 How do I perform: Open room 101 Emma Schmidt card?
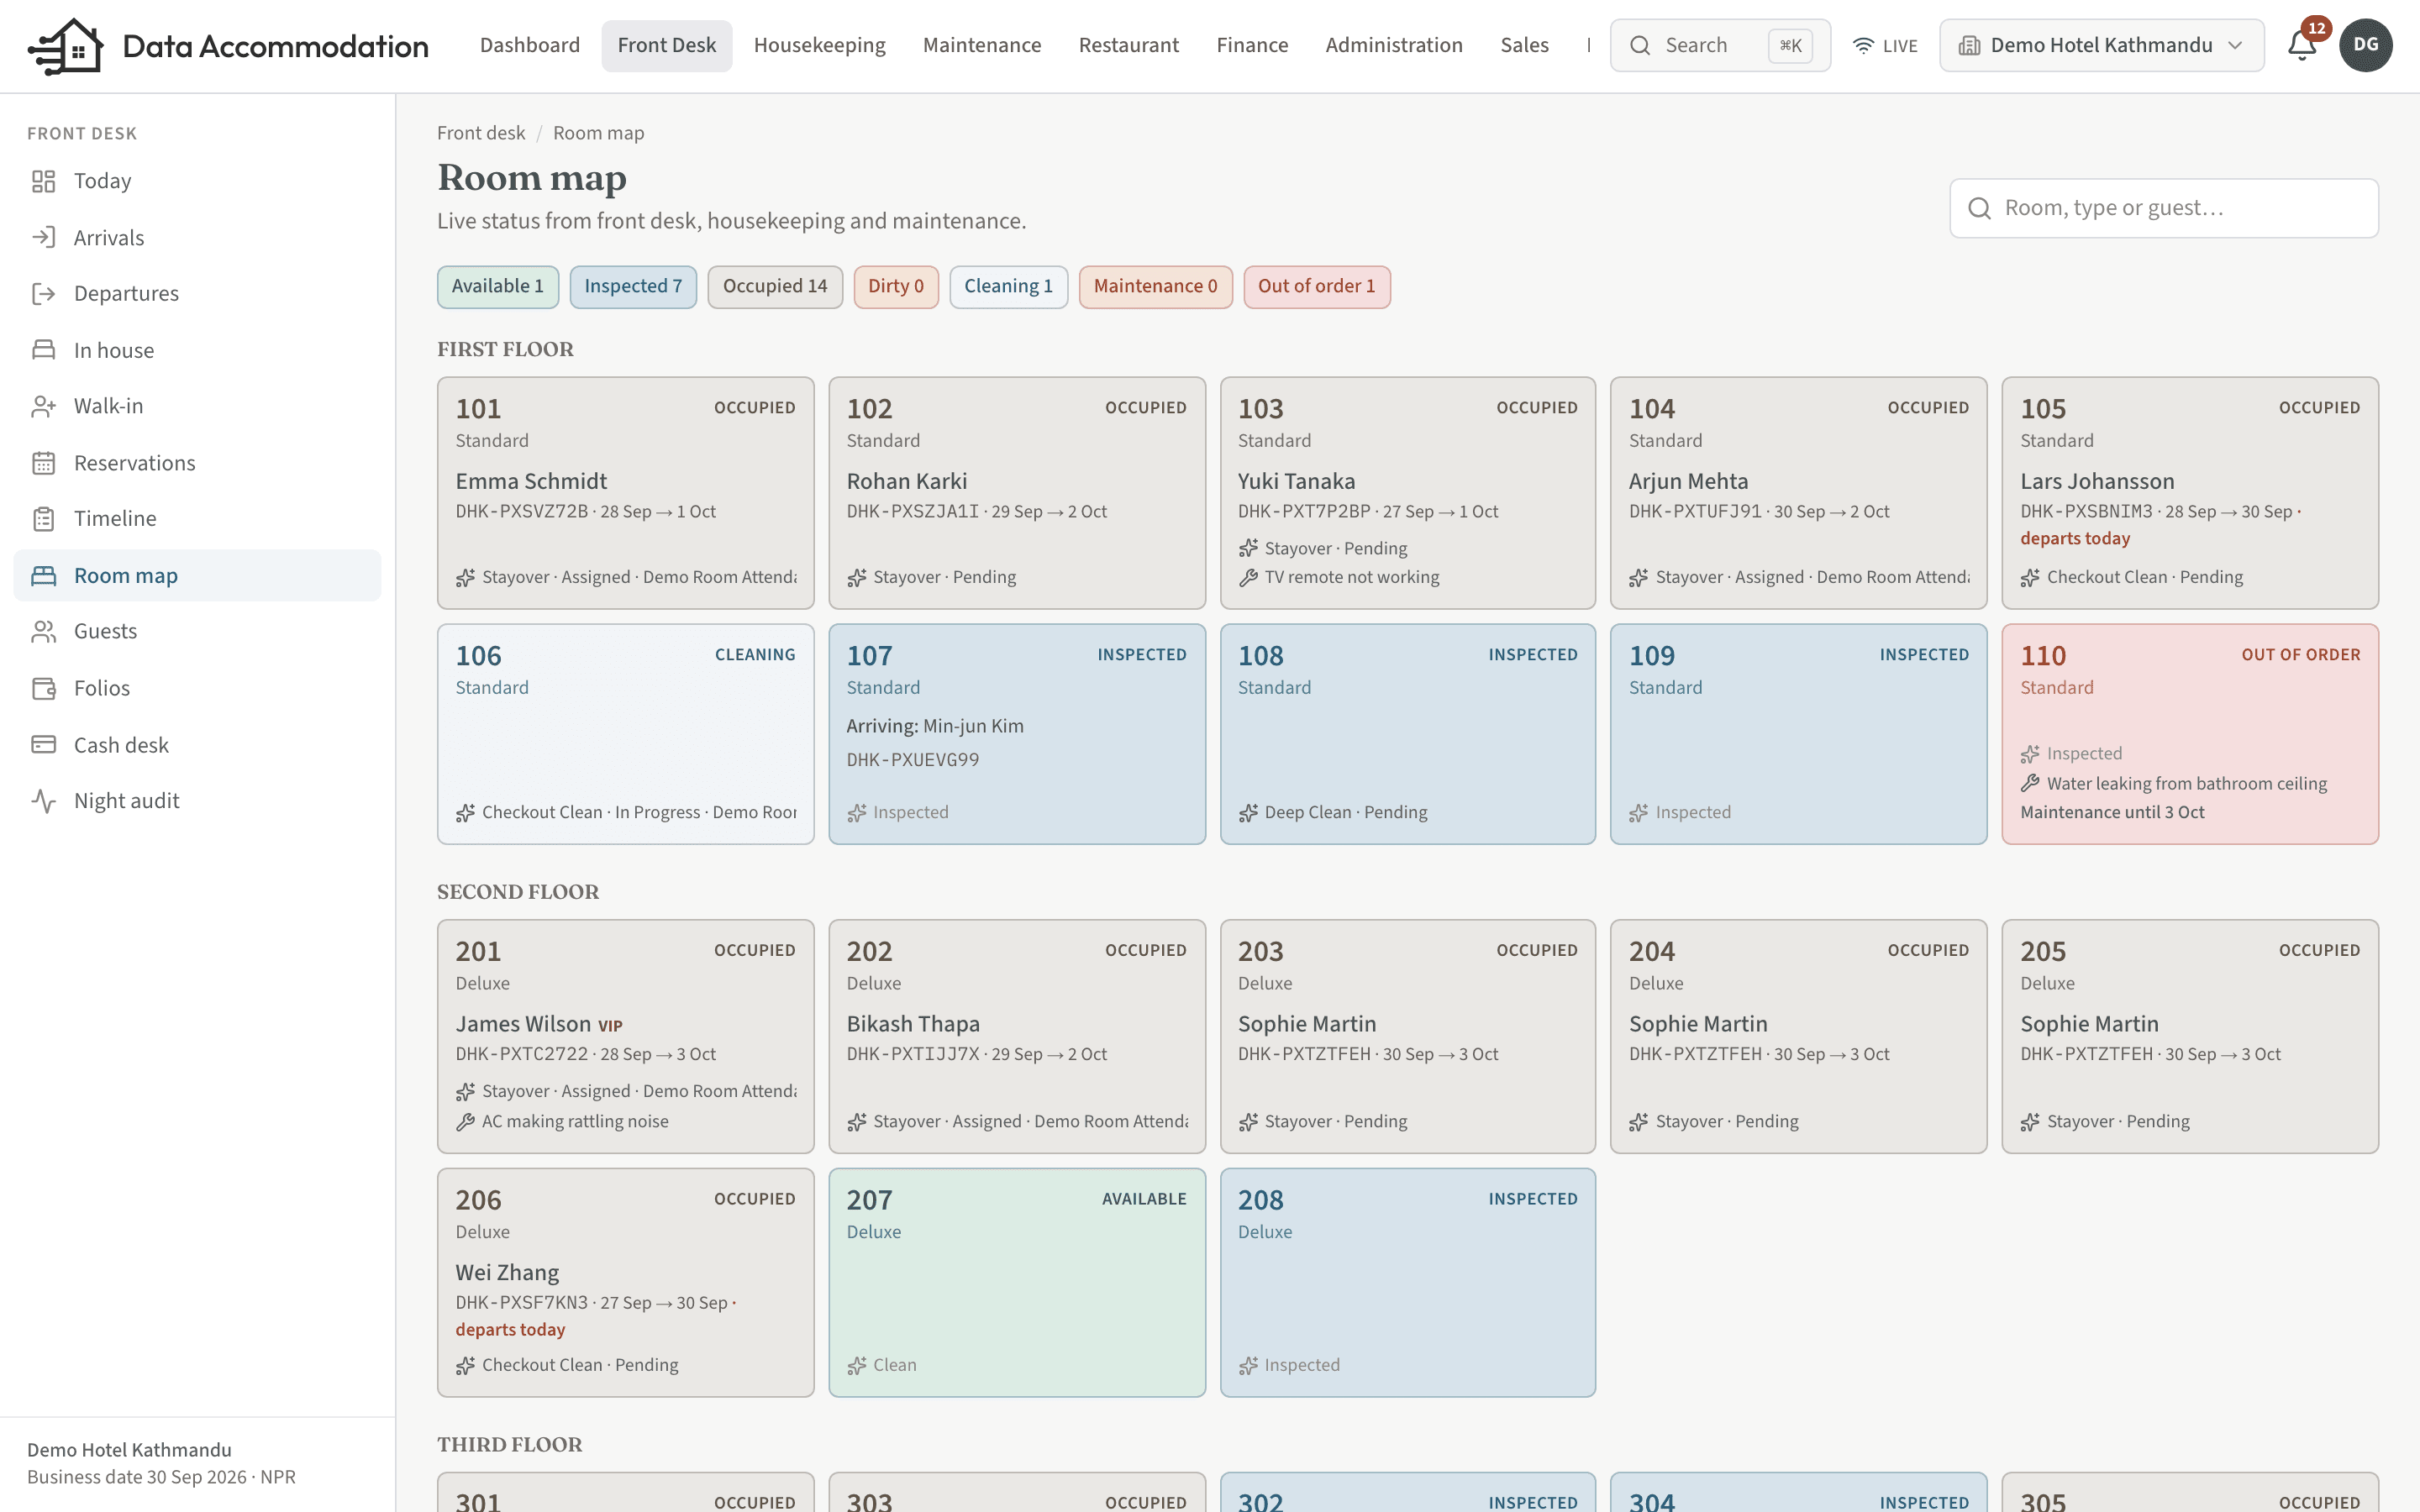pos(625,493)
